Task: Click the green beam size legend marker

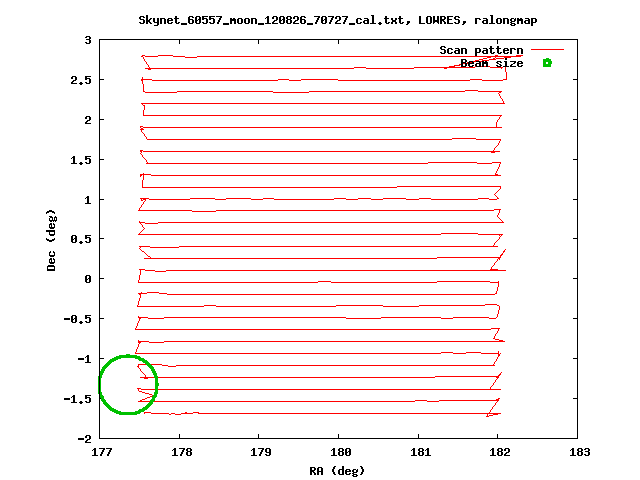Action: (x=547, y=63)
